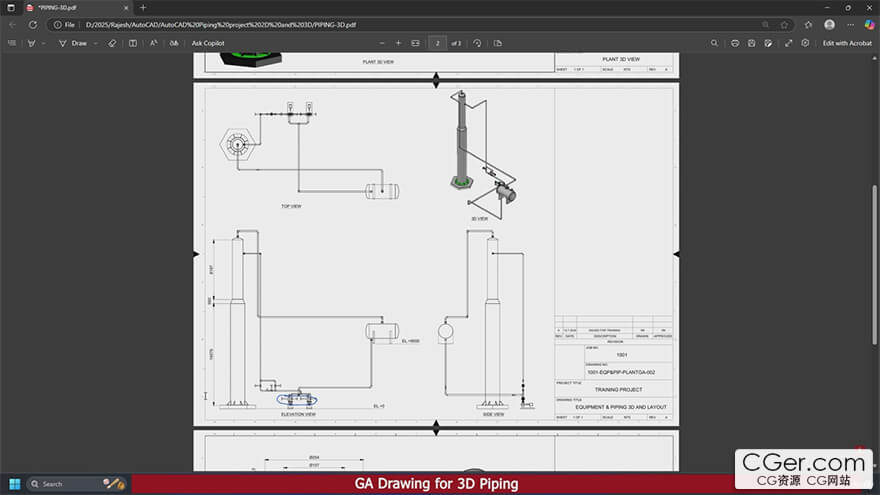Click the page number input field
Image resolution: width=880 pixels, height=495 pixels.
[437, 43]
